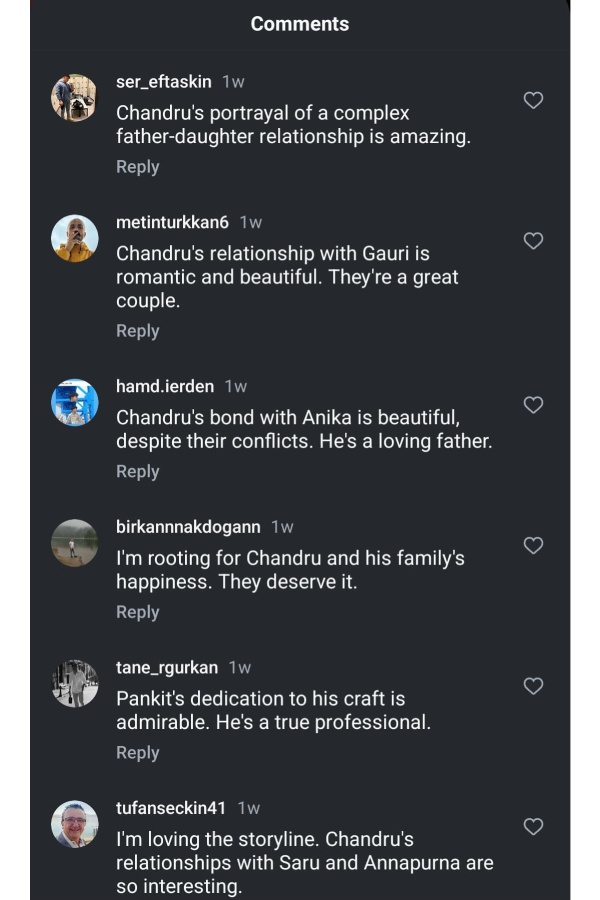The image size is (600, 900).
Task: Open the Comments header title
Action: click(300, 23)
